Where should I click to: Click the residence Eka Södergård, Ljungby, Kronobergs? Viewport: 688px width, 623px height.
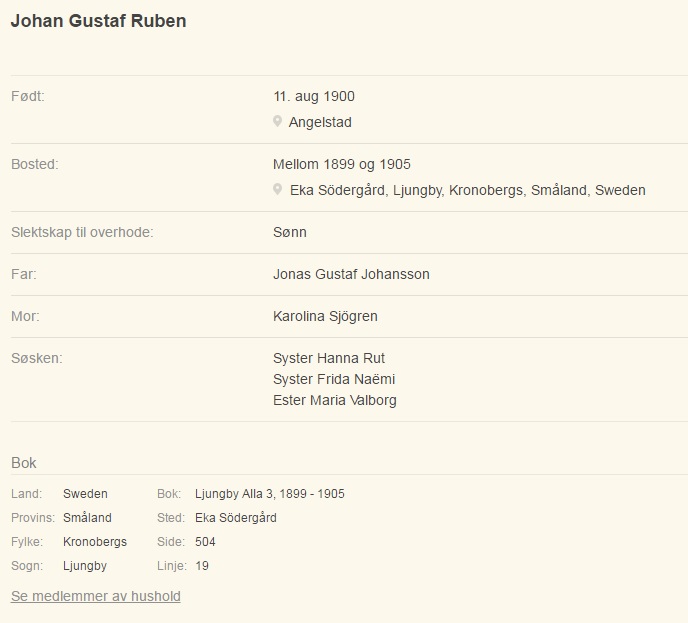tap(468, 190)
